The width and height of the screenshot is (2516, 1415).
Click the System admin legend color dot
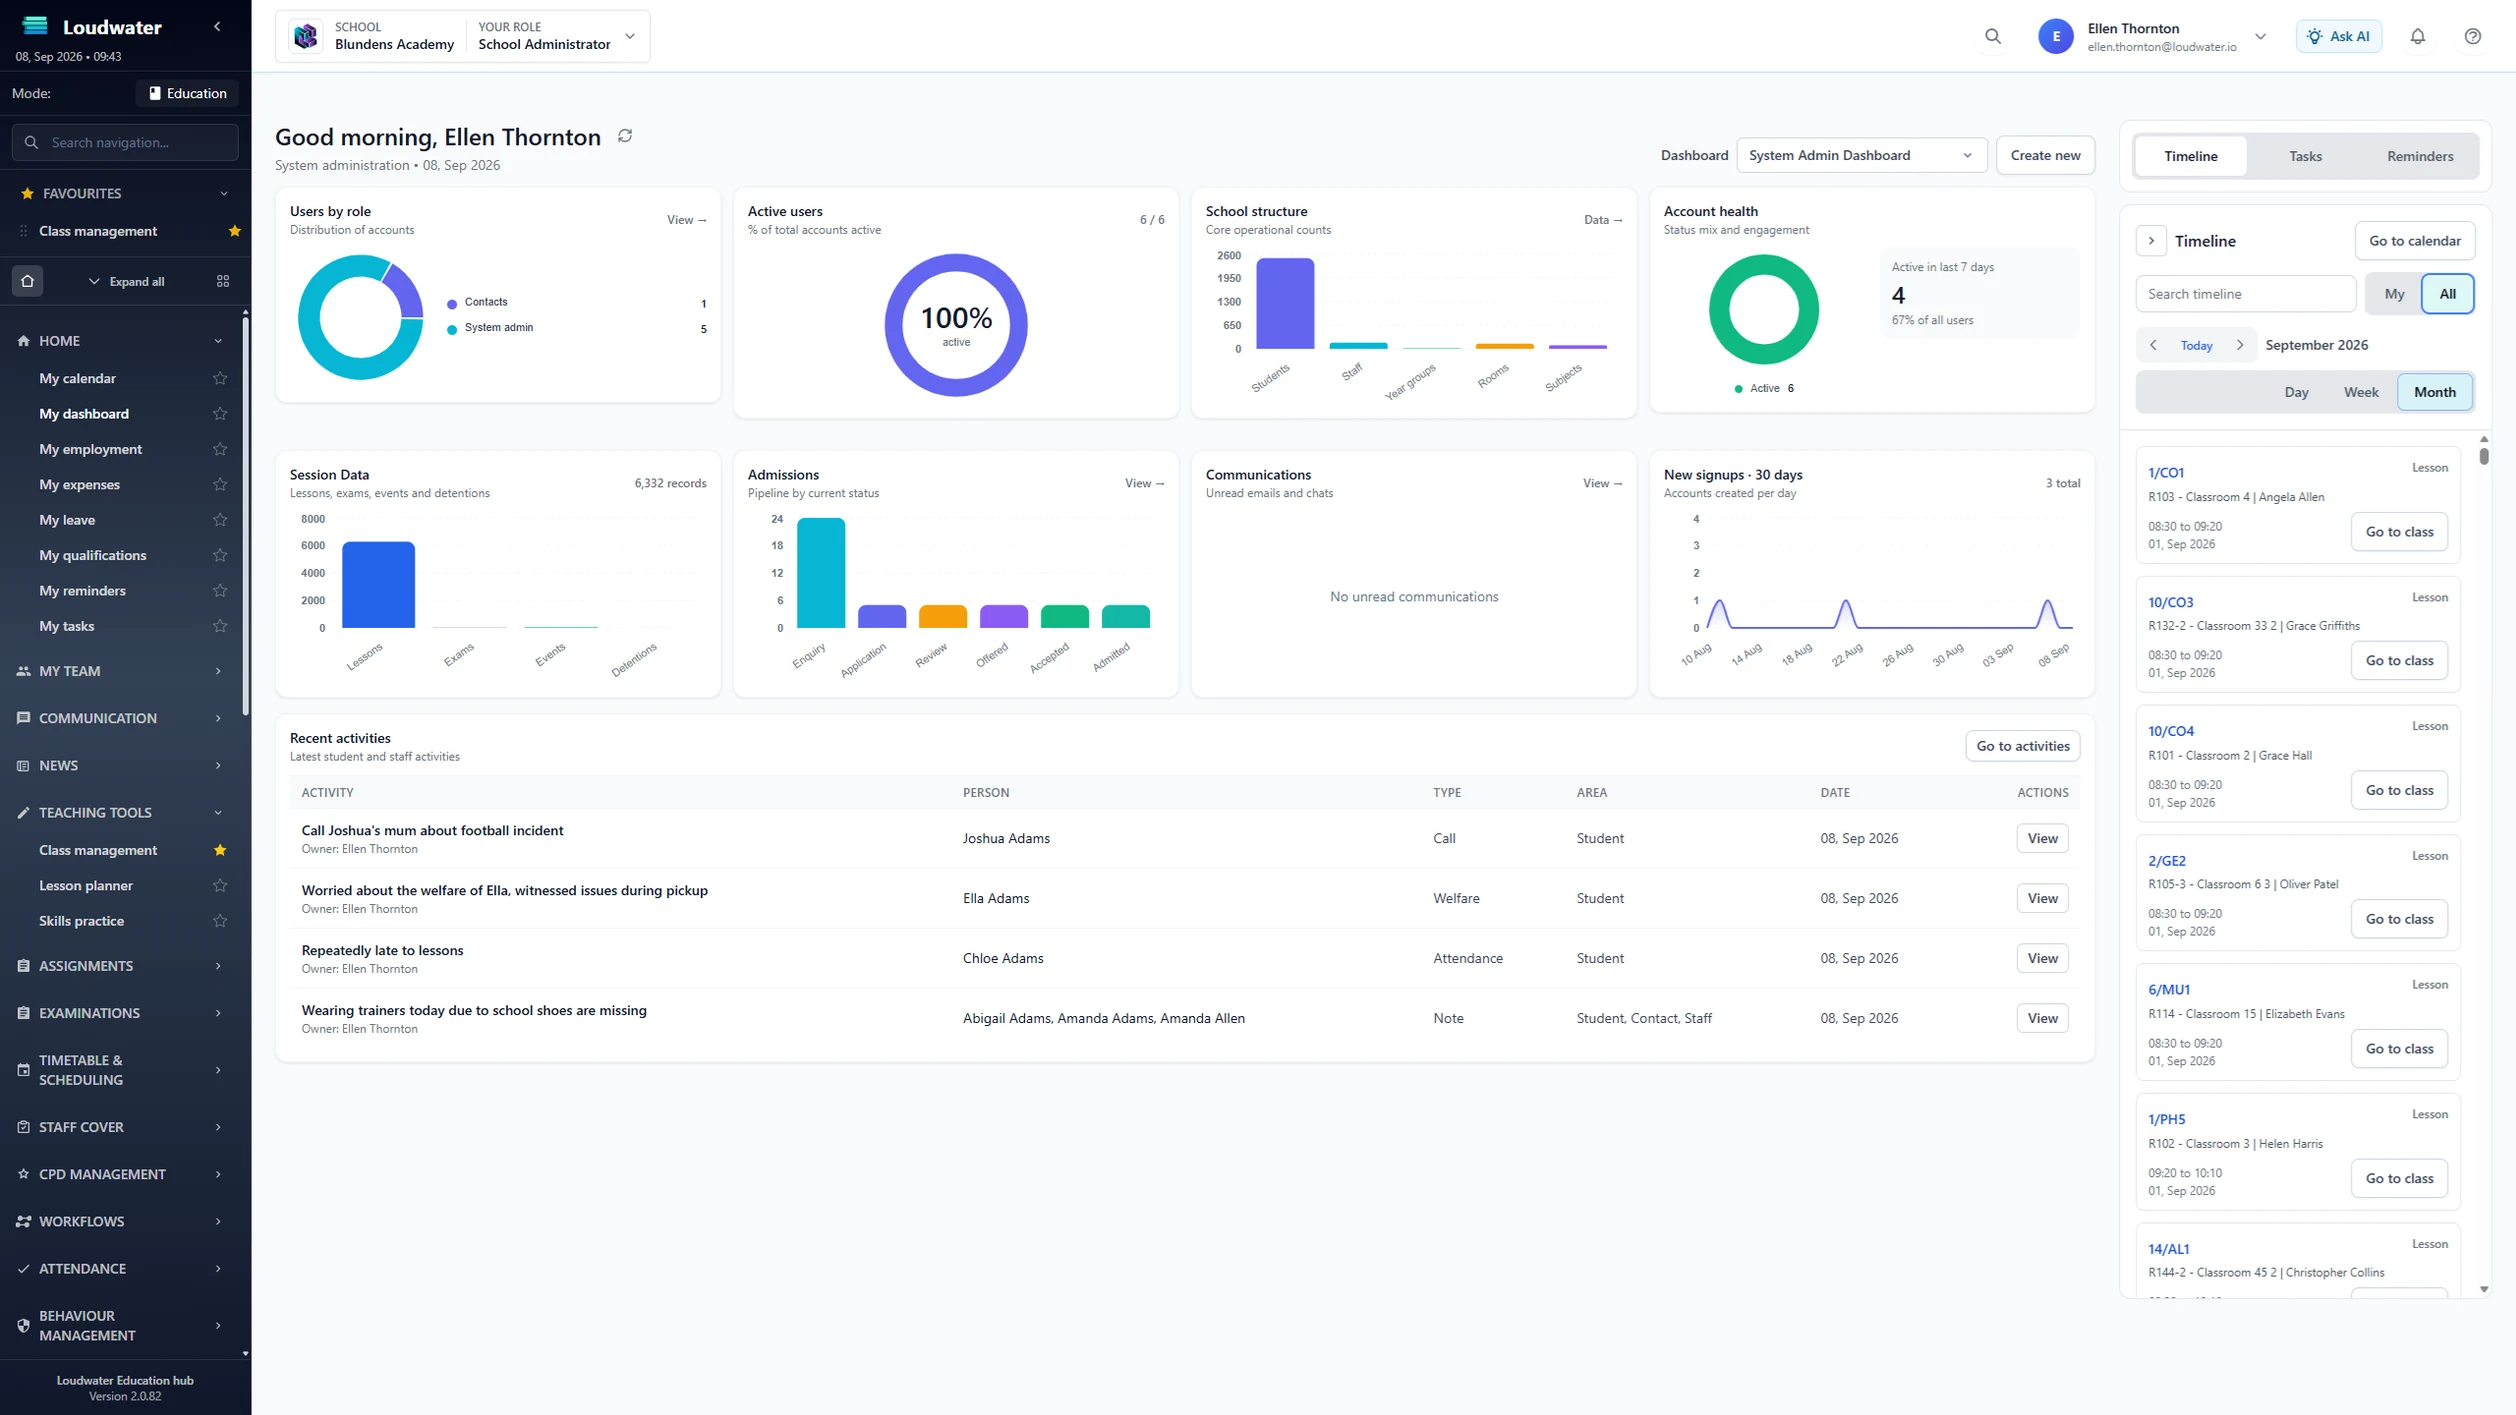tap(452, 329)
